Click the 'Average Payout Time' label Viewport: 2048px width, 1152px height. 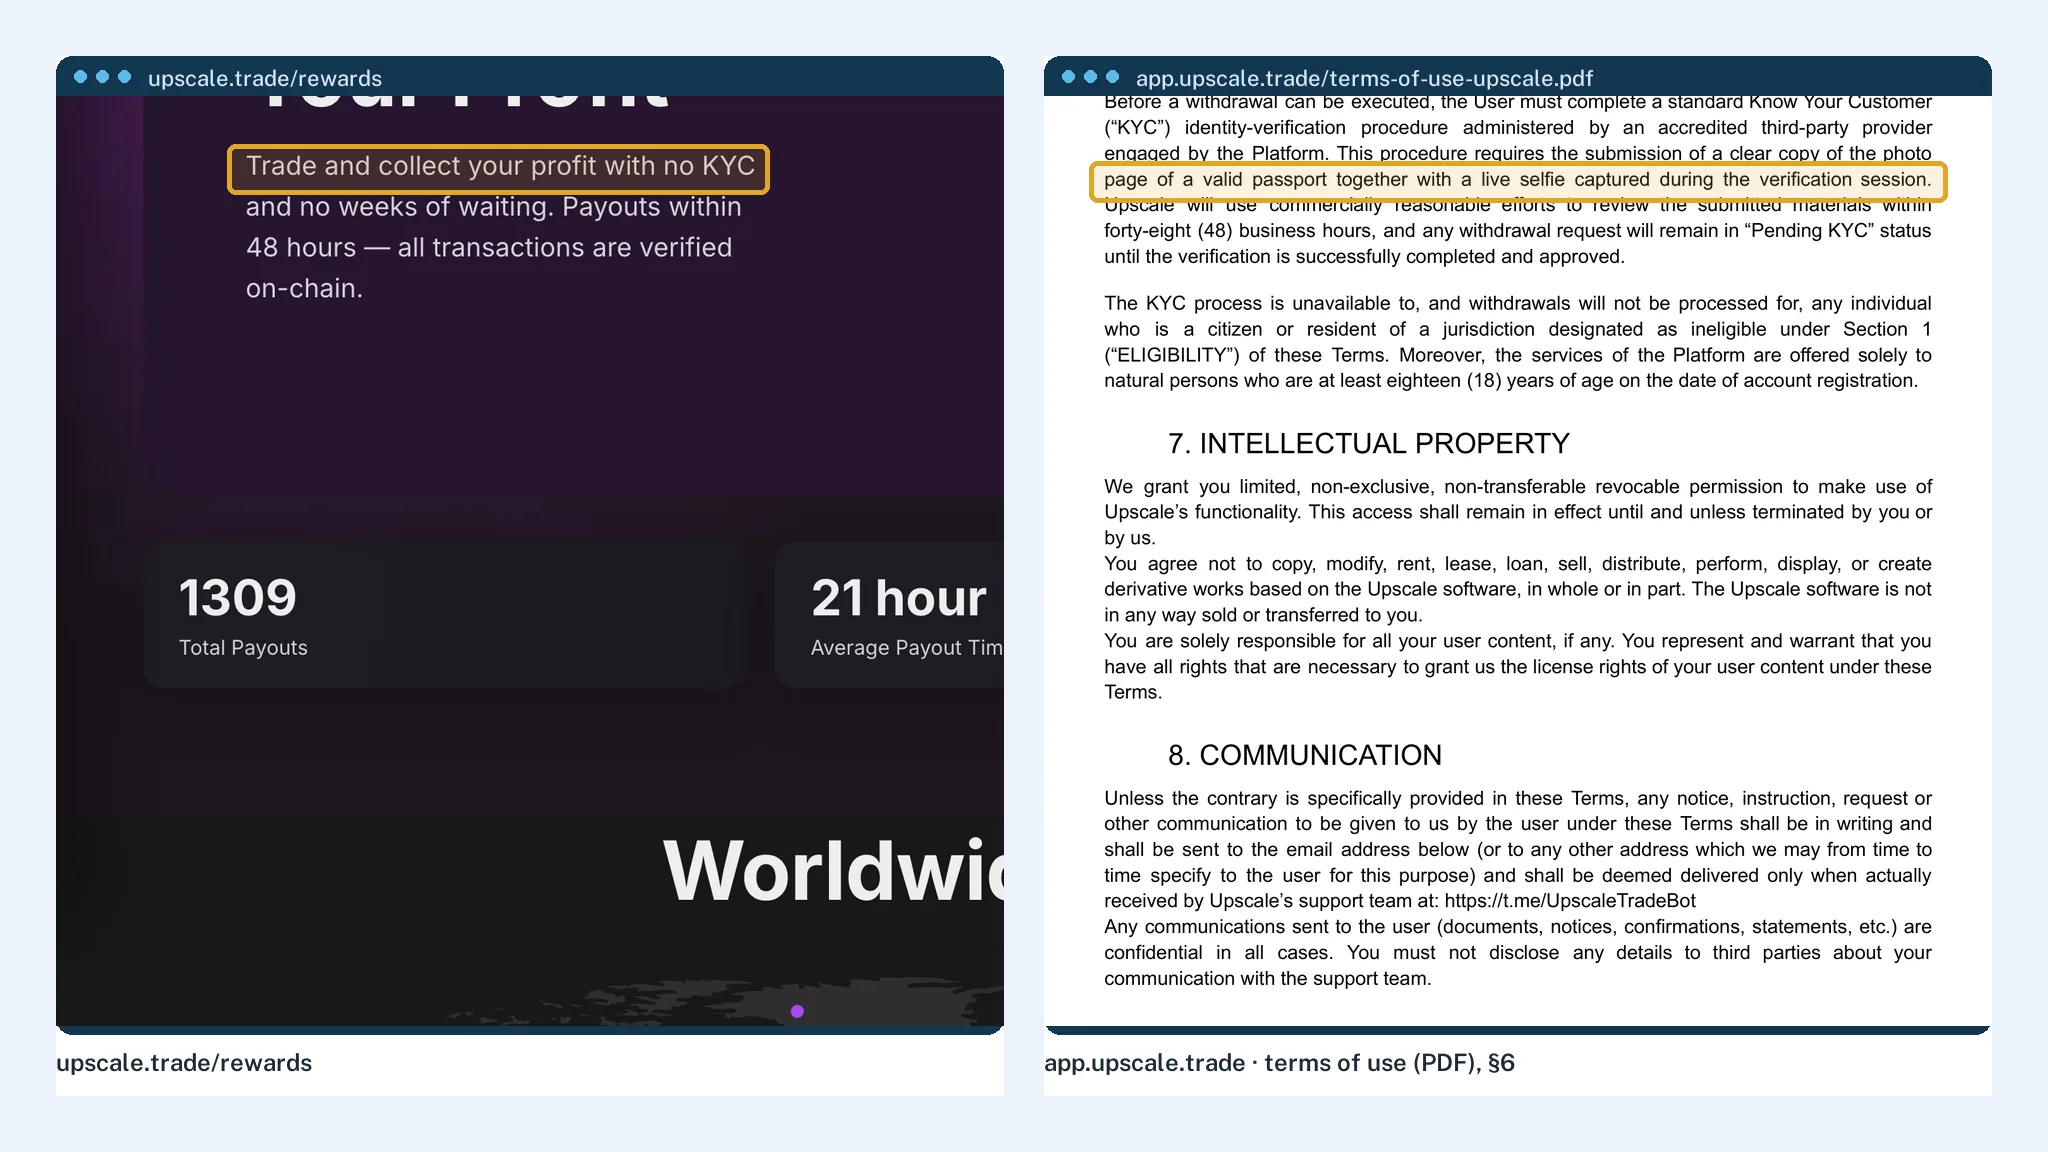coord(907,648)
